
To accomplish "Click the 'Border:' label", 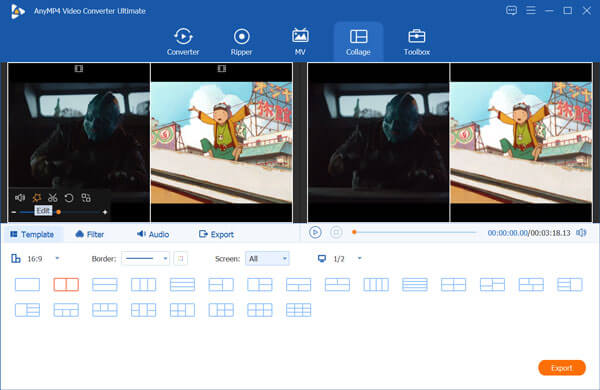I will 104,259.
